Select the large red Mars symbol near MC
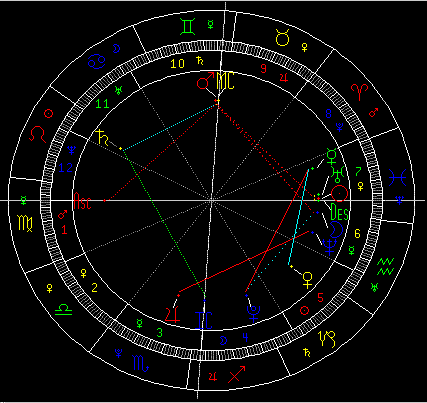427x403 pixels. [205, 81]
